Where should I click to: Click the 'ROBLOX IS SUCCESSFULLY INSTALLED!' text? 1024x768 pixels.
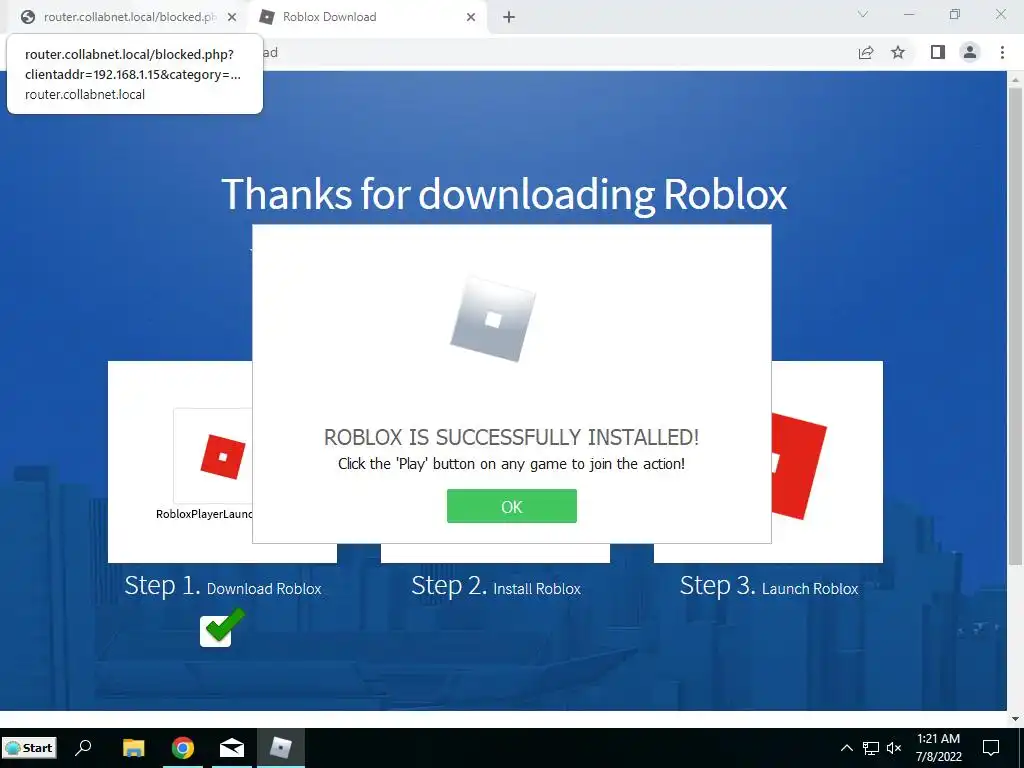pyautogui.click(x=511, y=437)
